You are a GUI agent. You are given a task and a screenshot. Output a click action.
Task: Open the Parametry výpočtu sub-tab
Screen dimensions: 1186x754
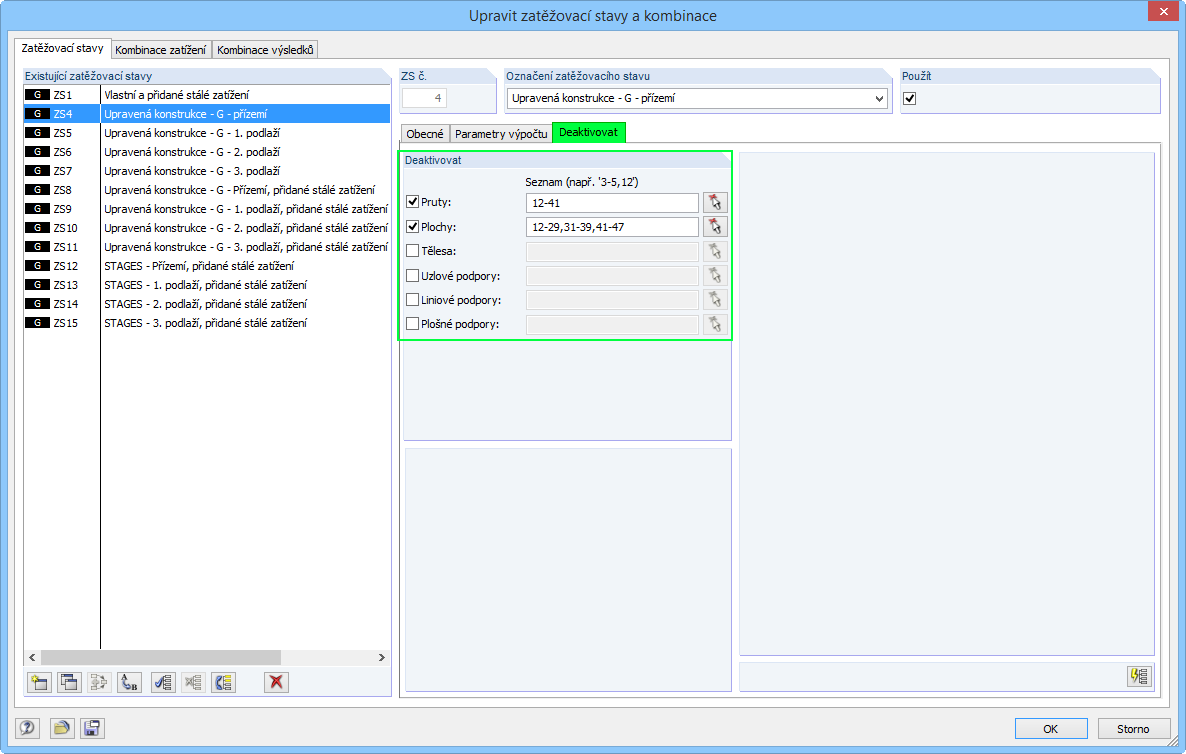[x=501, y=134]
